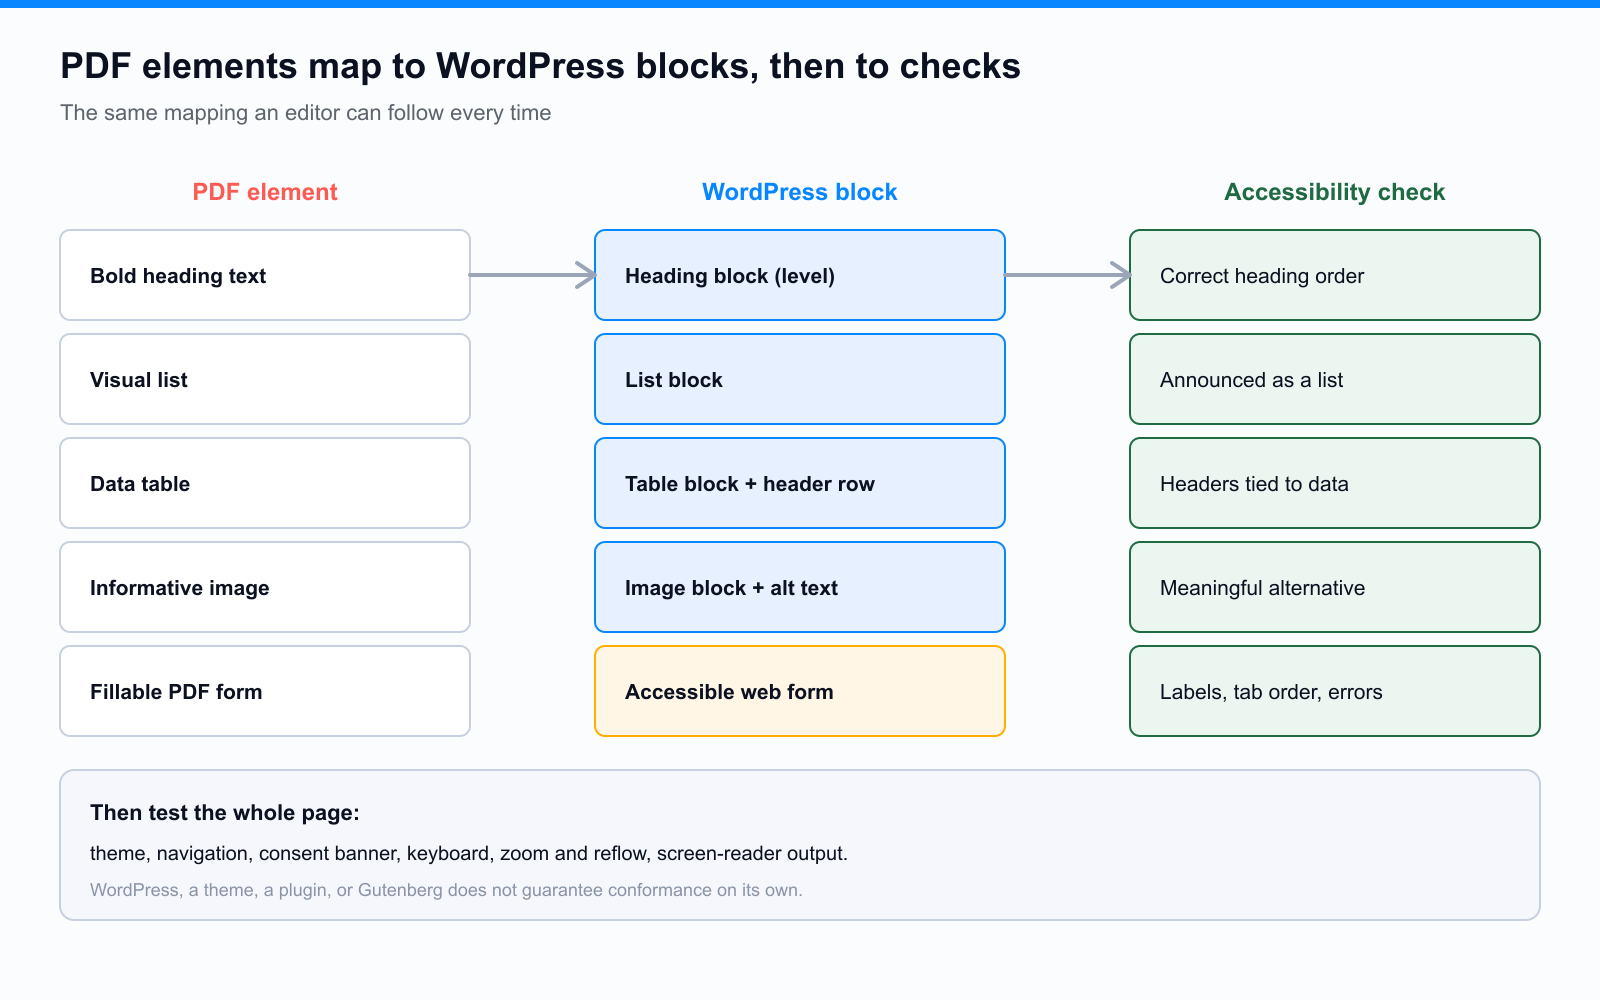This screenshot has width=1600, height=1000.
Task: Click the "Then test the whole page:" heading
Action: click(x=225, y=813)
